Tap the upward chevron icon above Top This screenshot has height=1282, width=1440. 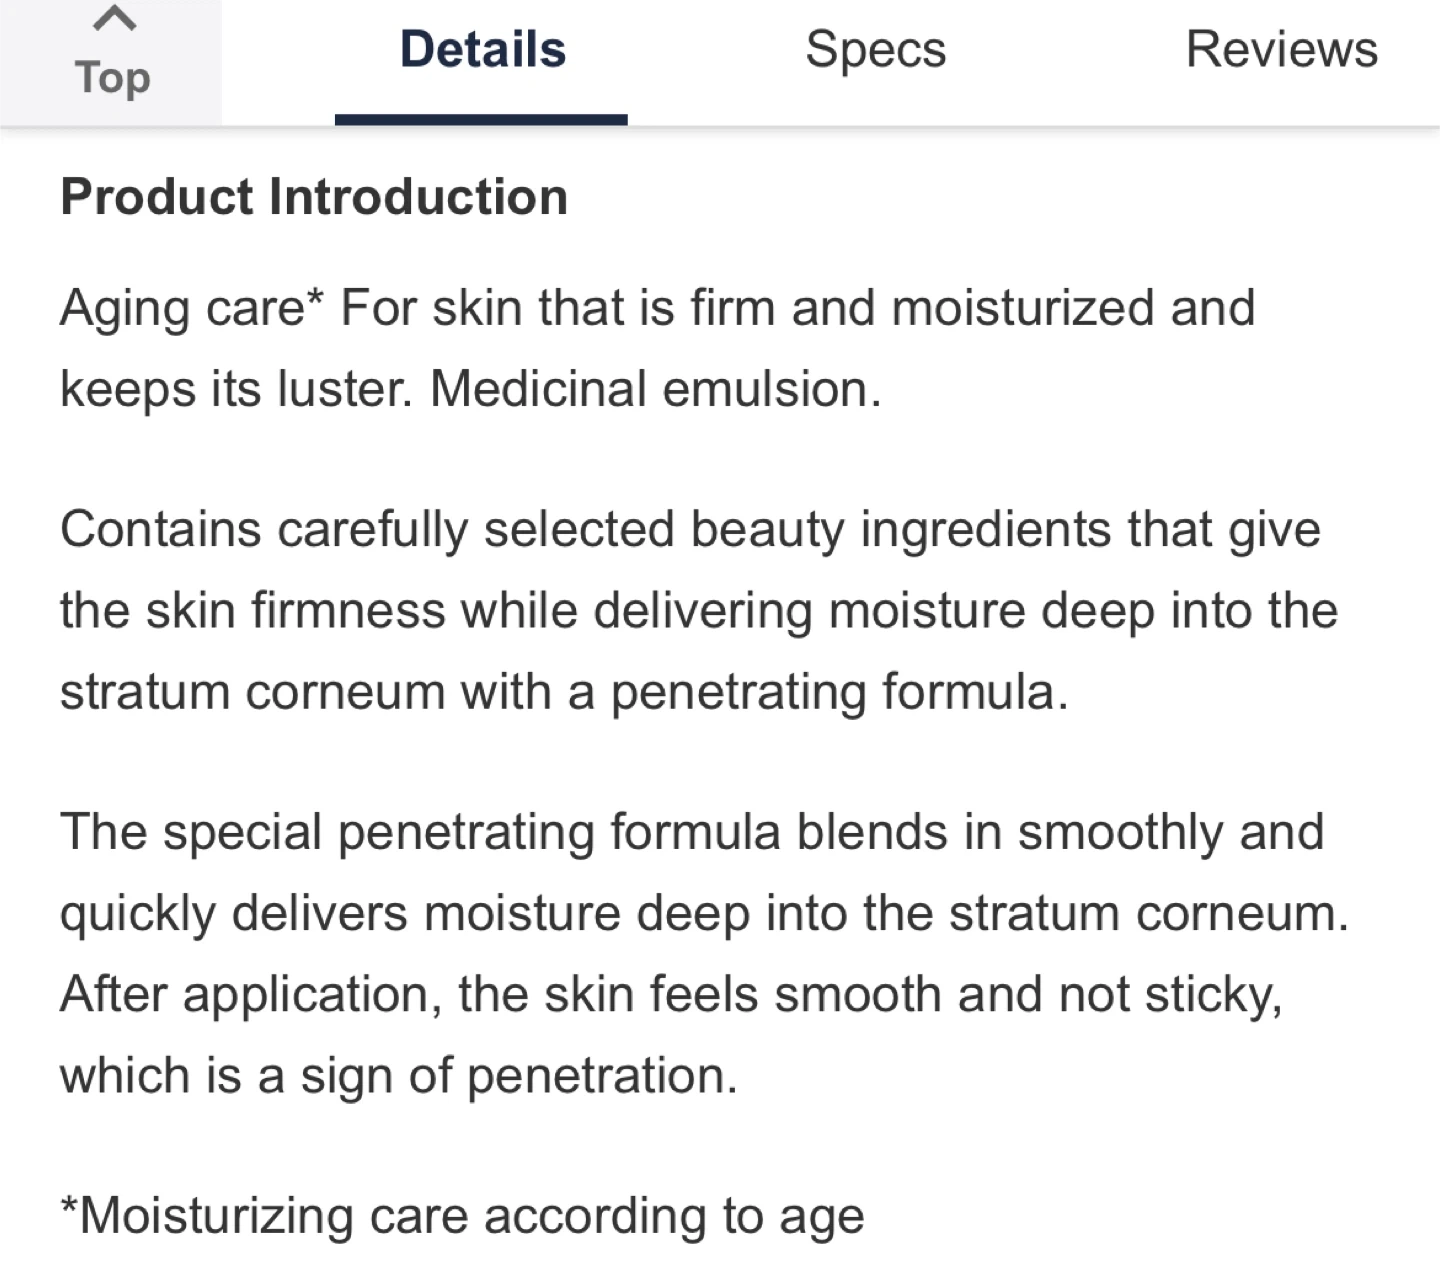112,18
